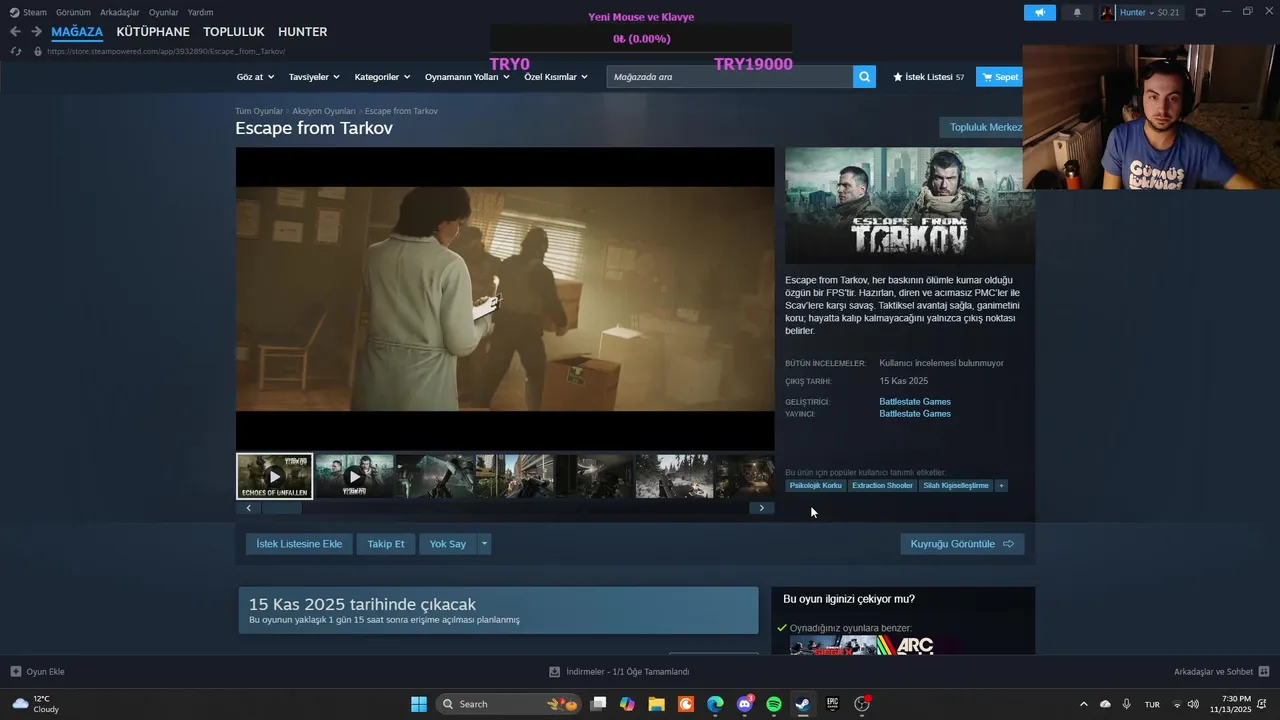Open the Görünüm menu

(x=73, y=12)
